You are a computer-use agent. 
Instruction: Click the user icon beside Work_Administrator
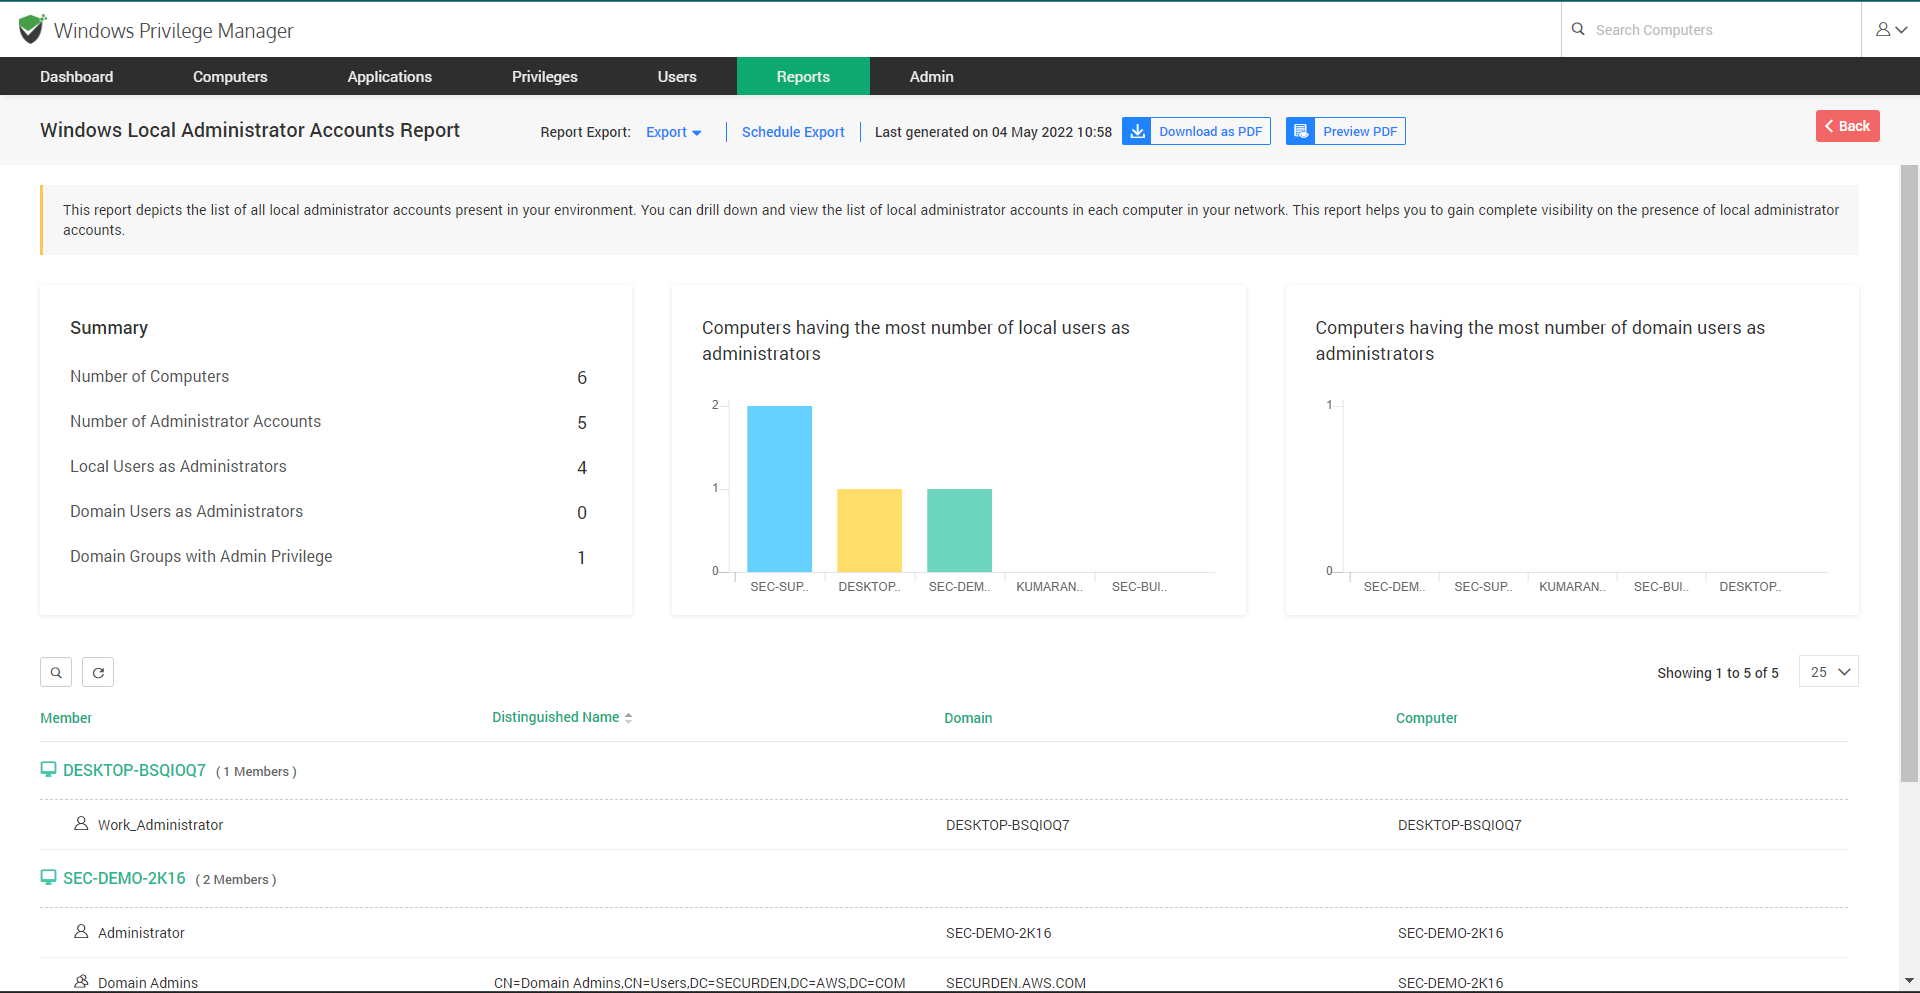click(x=80, y=823)
